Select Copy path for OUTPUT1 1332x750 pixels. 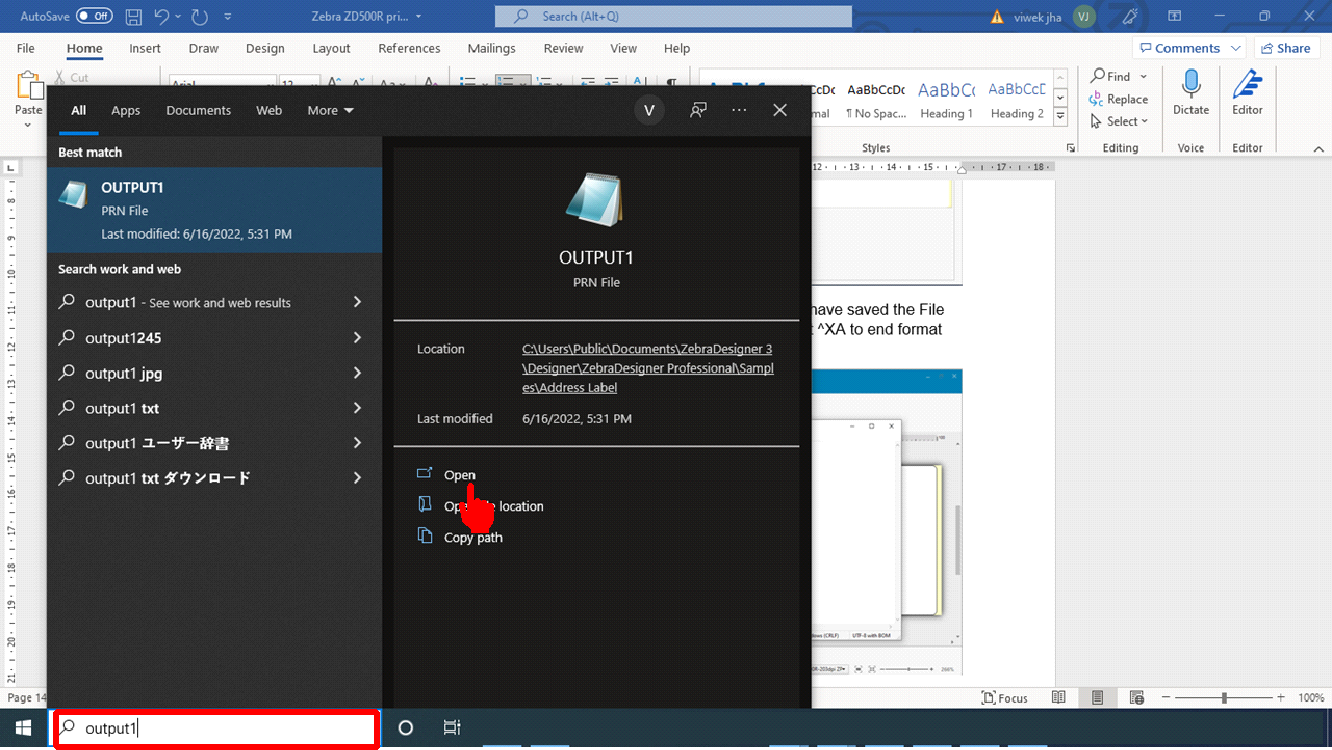473,537
